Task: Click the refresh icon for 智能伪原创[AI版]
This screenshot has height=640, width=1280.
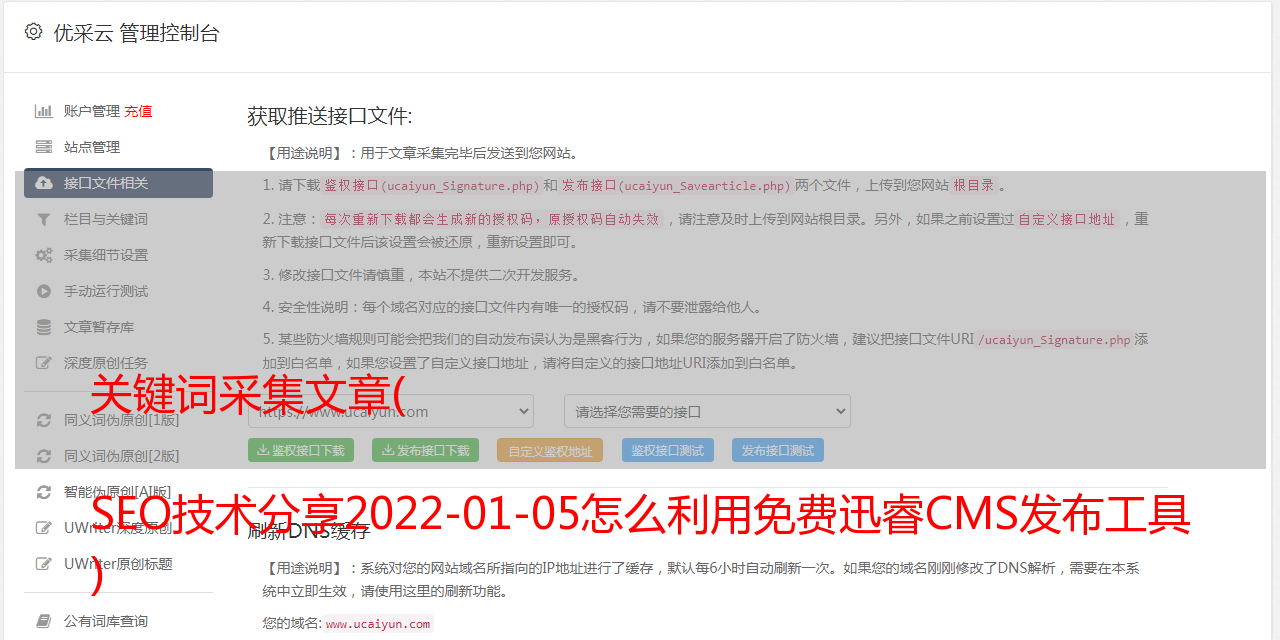Action: click(x=44, y=492)
